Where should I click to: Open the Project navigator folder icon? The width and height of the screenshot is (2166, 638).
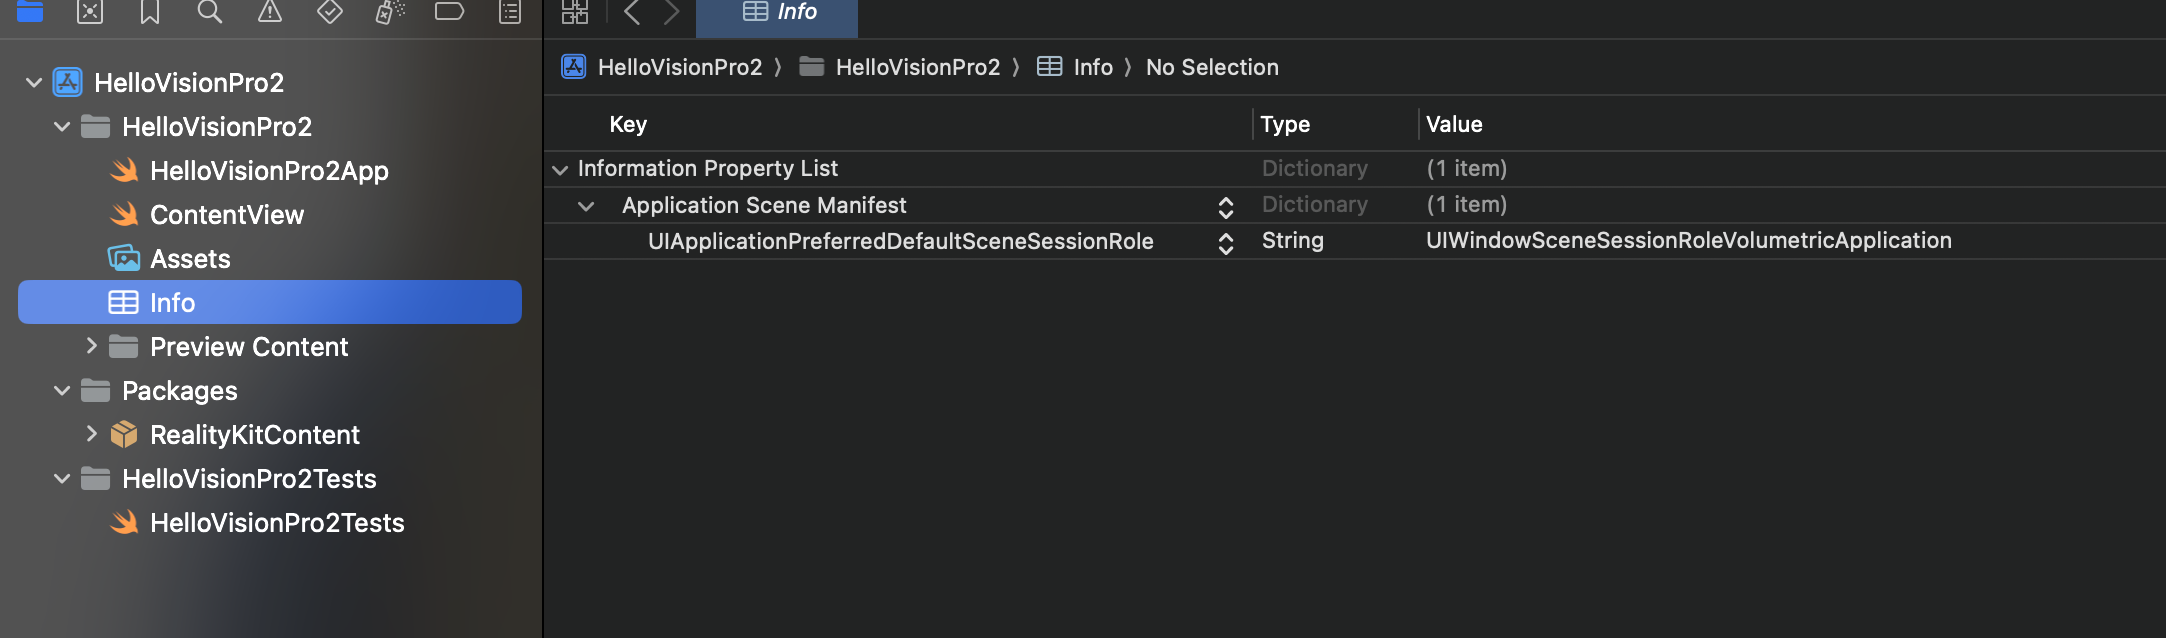(30, 12)
